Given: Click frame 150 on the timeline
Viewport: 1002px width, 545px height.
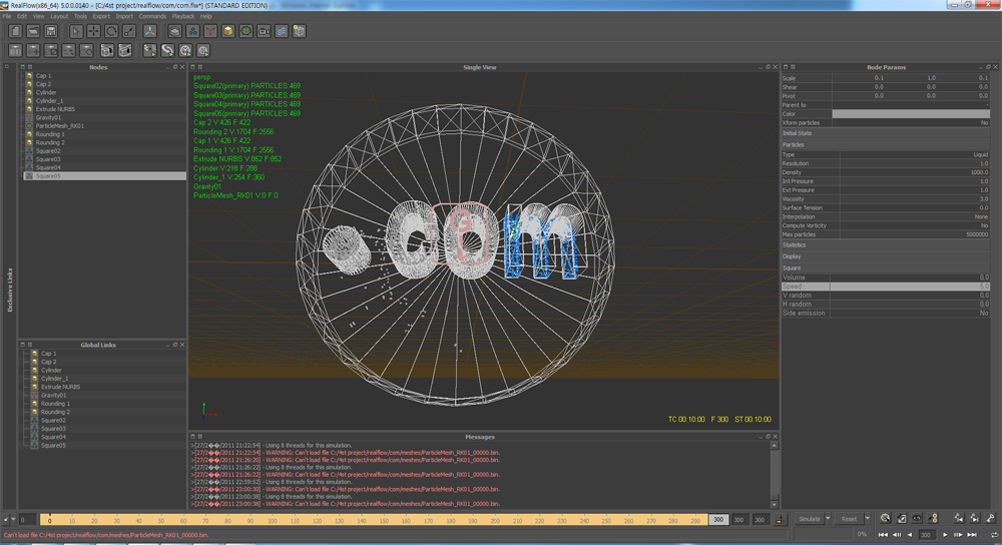Looking at the screenshot, I should pyautogui.click(x=384, y=520).
